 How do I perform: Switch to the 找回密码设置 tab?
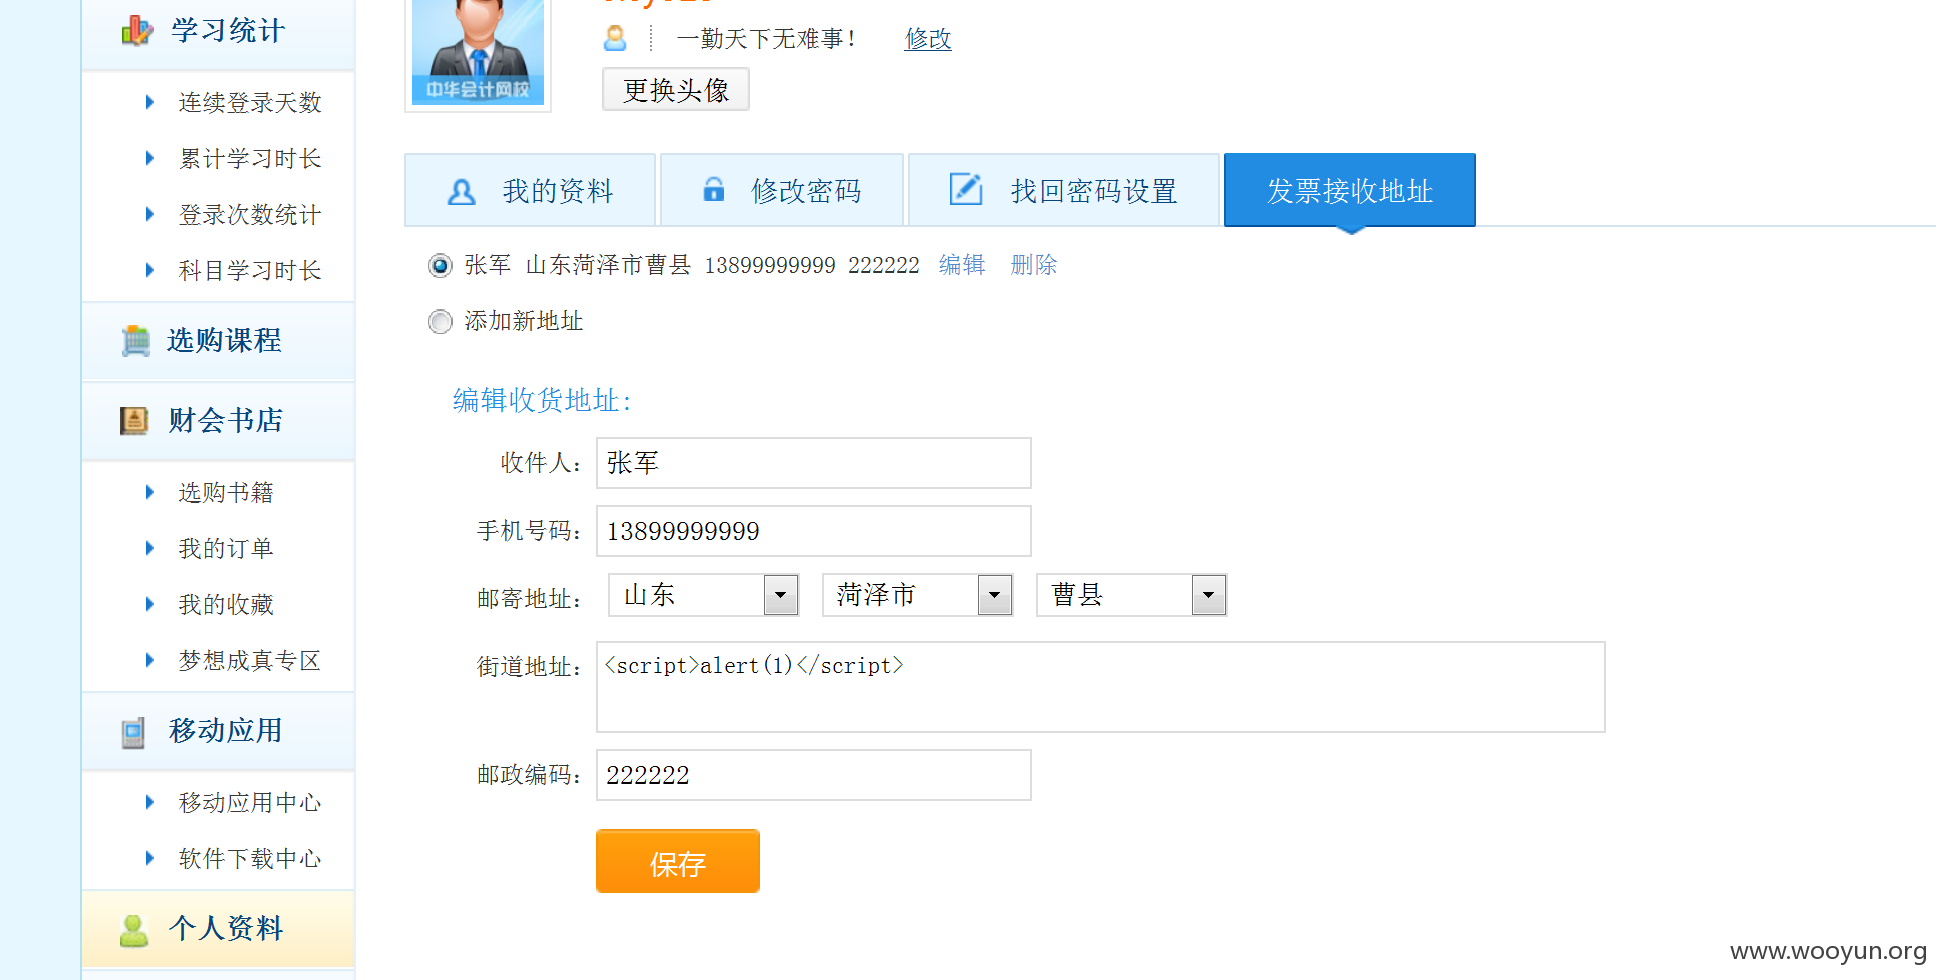[x=1064, y=190]
